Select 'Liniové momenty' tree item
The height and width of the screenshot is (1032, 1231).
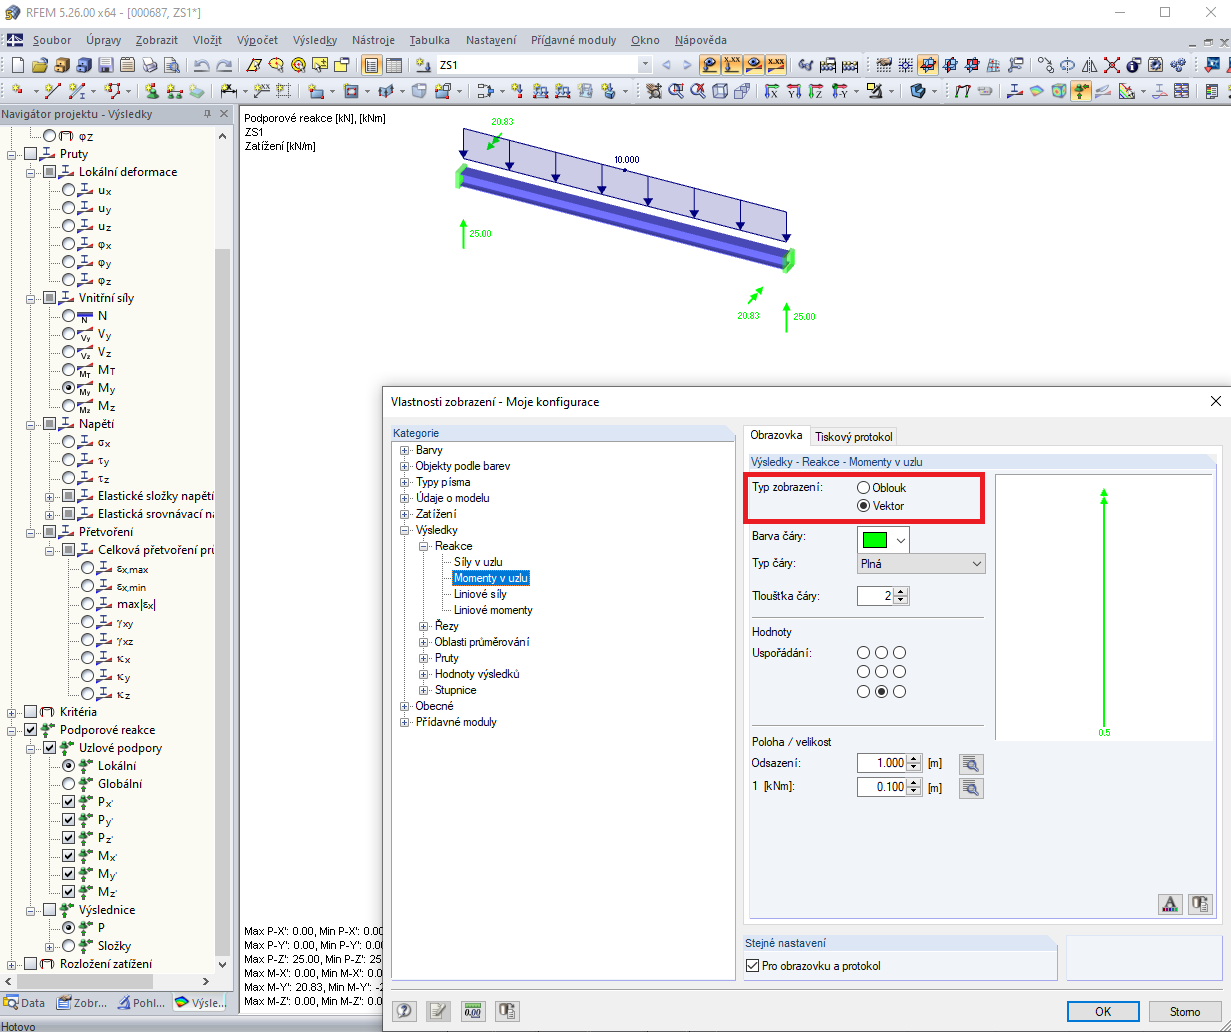point(493,610)
